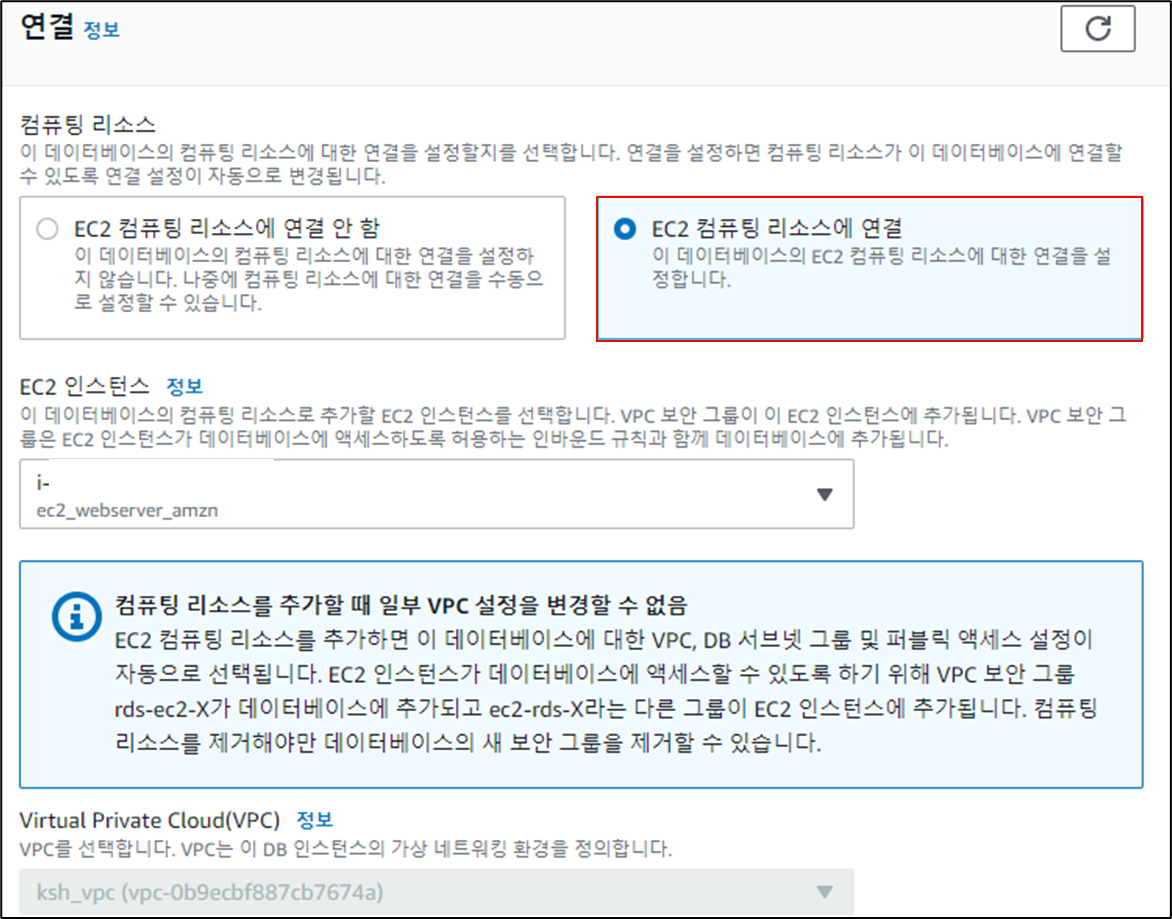Open the 정보 link next to Virtual Private Cloud(VPC)
This screenshot has height=919, width=1172.
tap(315, 820)
